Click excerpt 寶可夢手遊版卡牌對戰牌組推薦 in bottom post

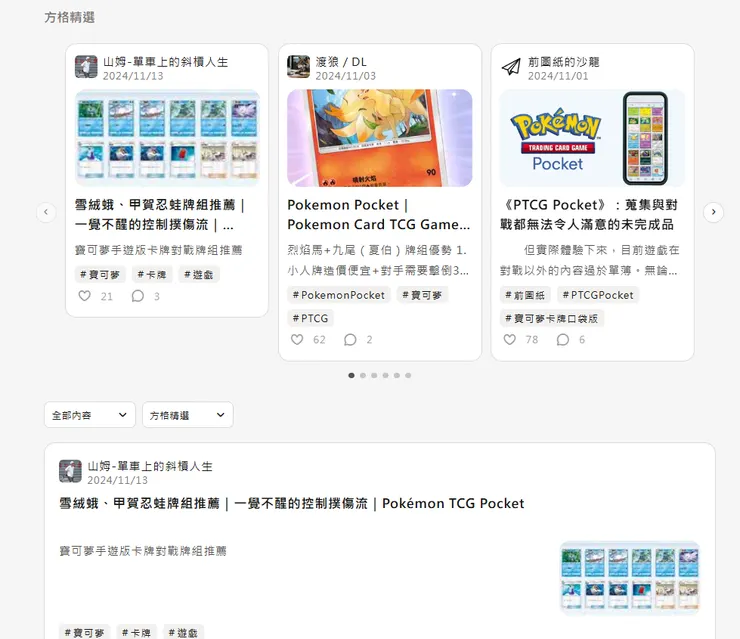(143, 551)
